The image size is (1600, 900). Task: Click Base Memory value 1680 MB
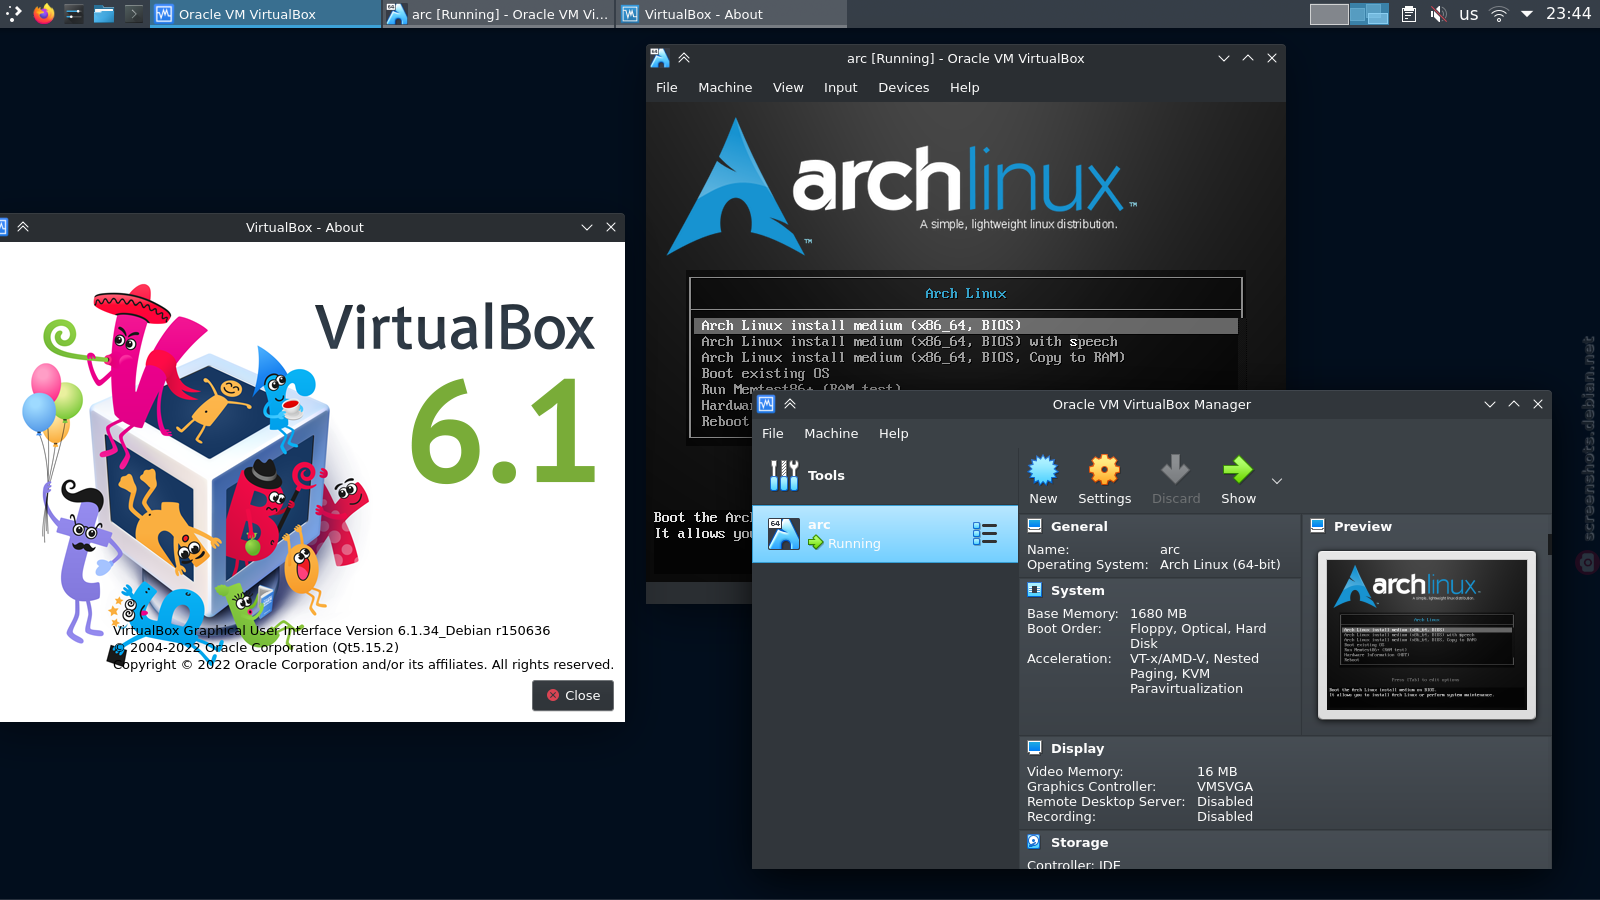(1158, 614)
